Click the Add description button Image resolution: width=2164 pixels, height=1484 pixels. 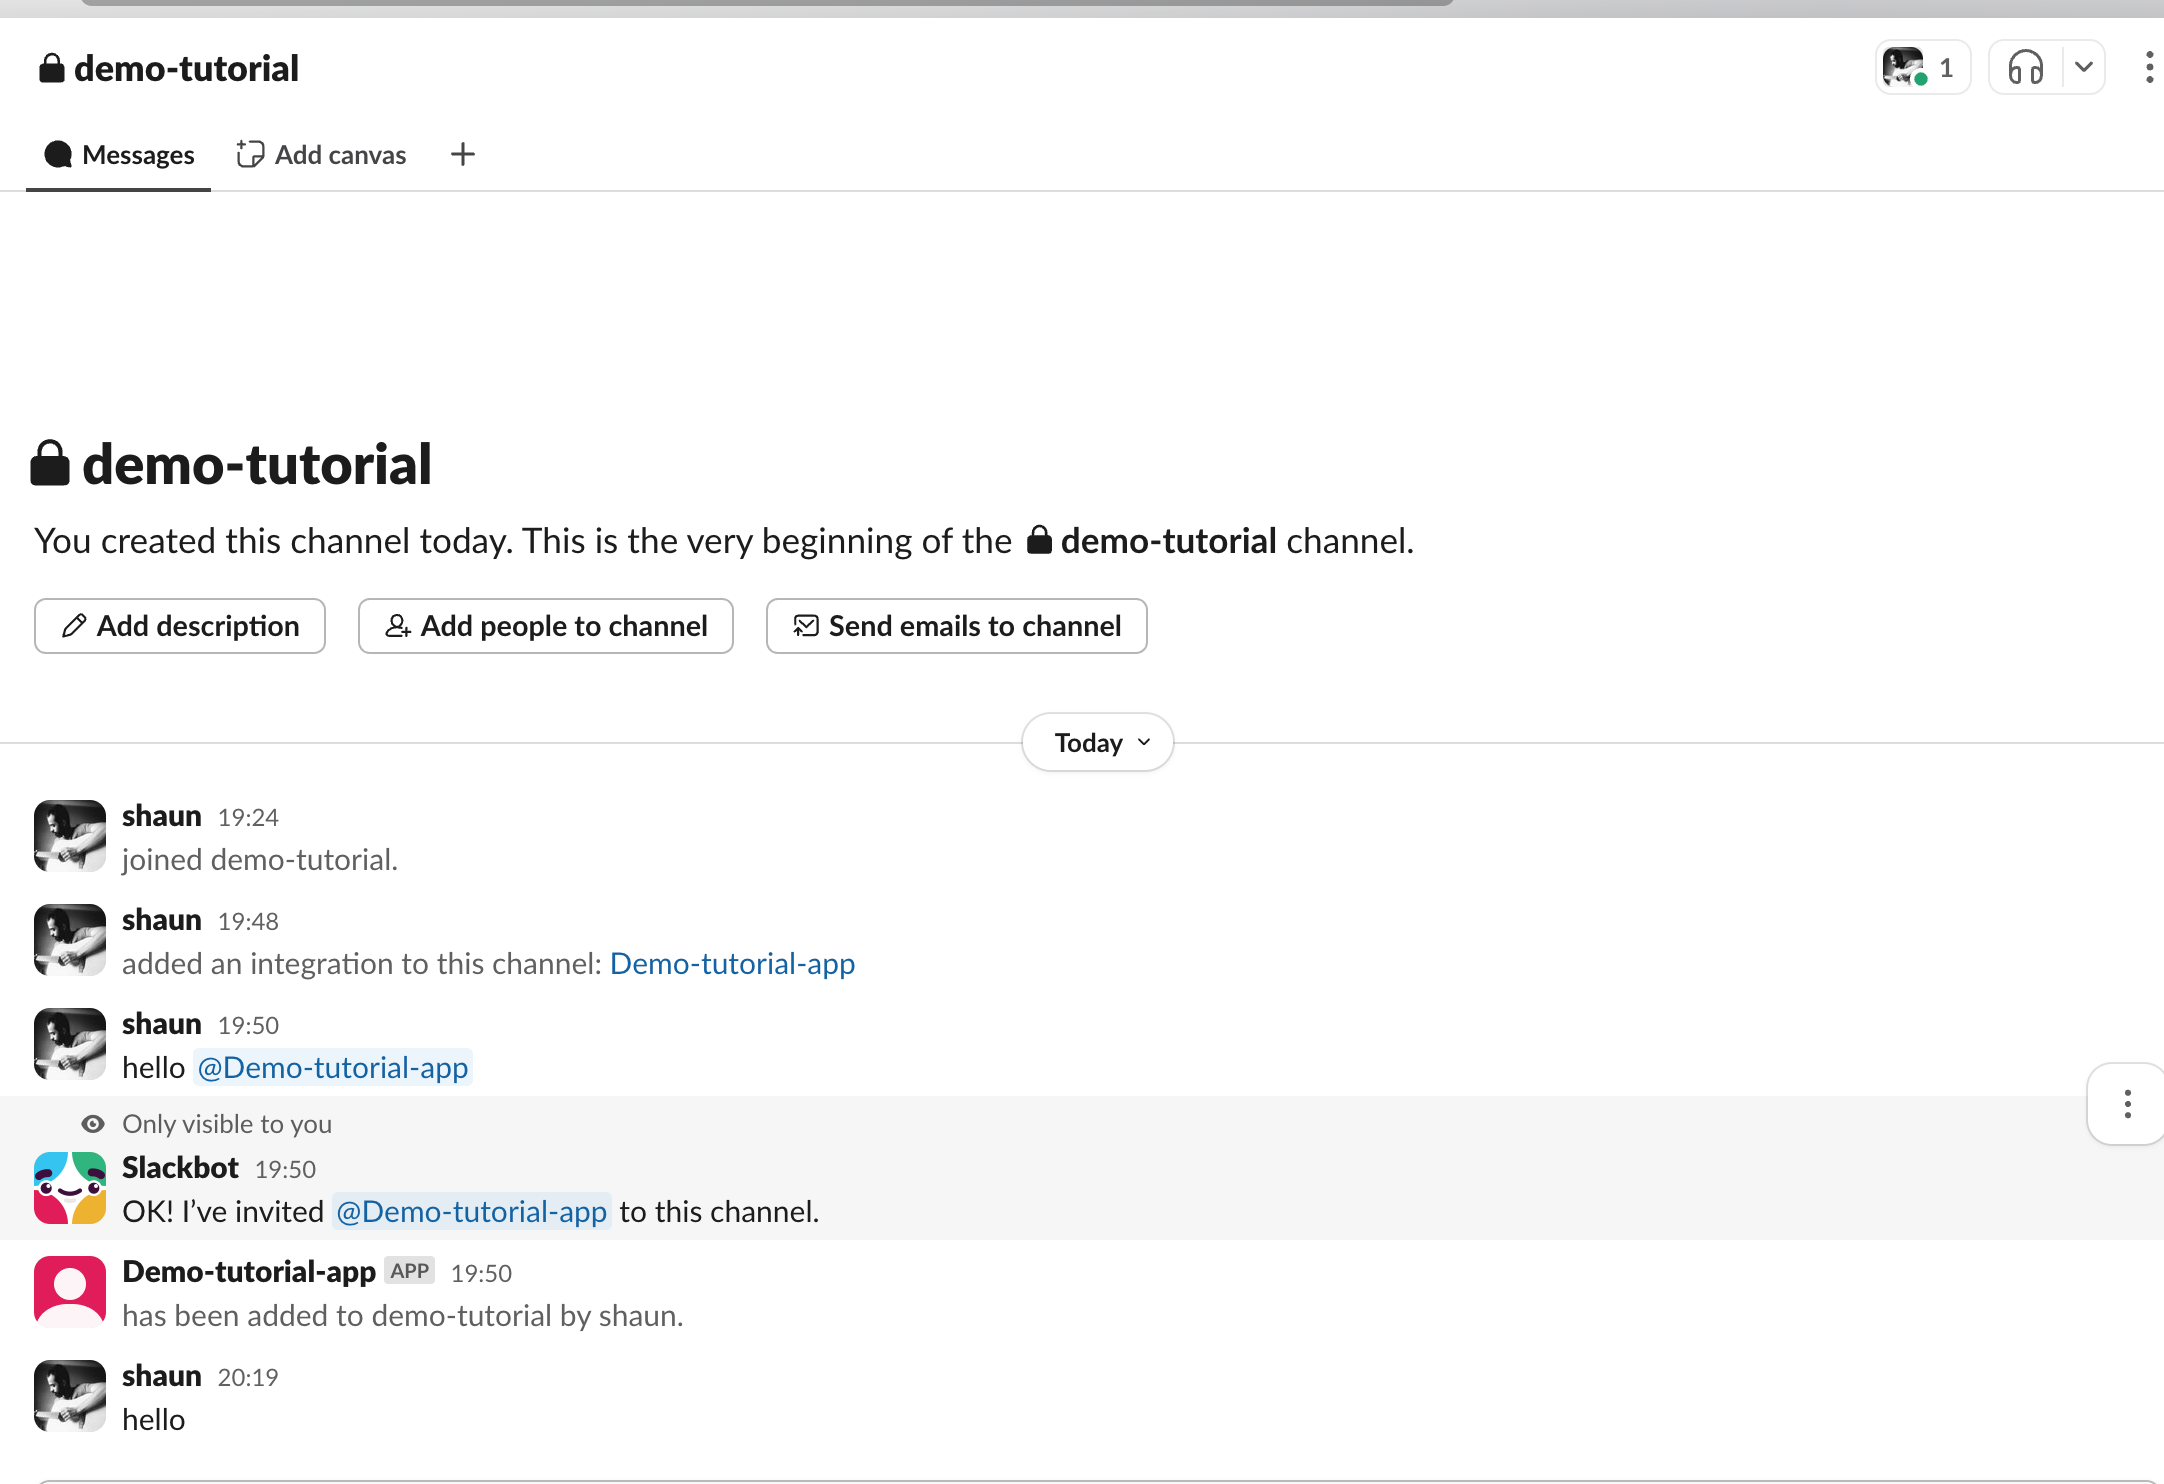click(180, 626)
